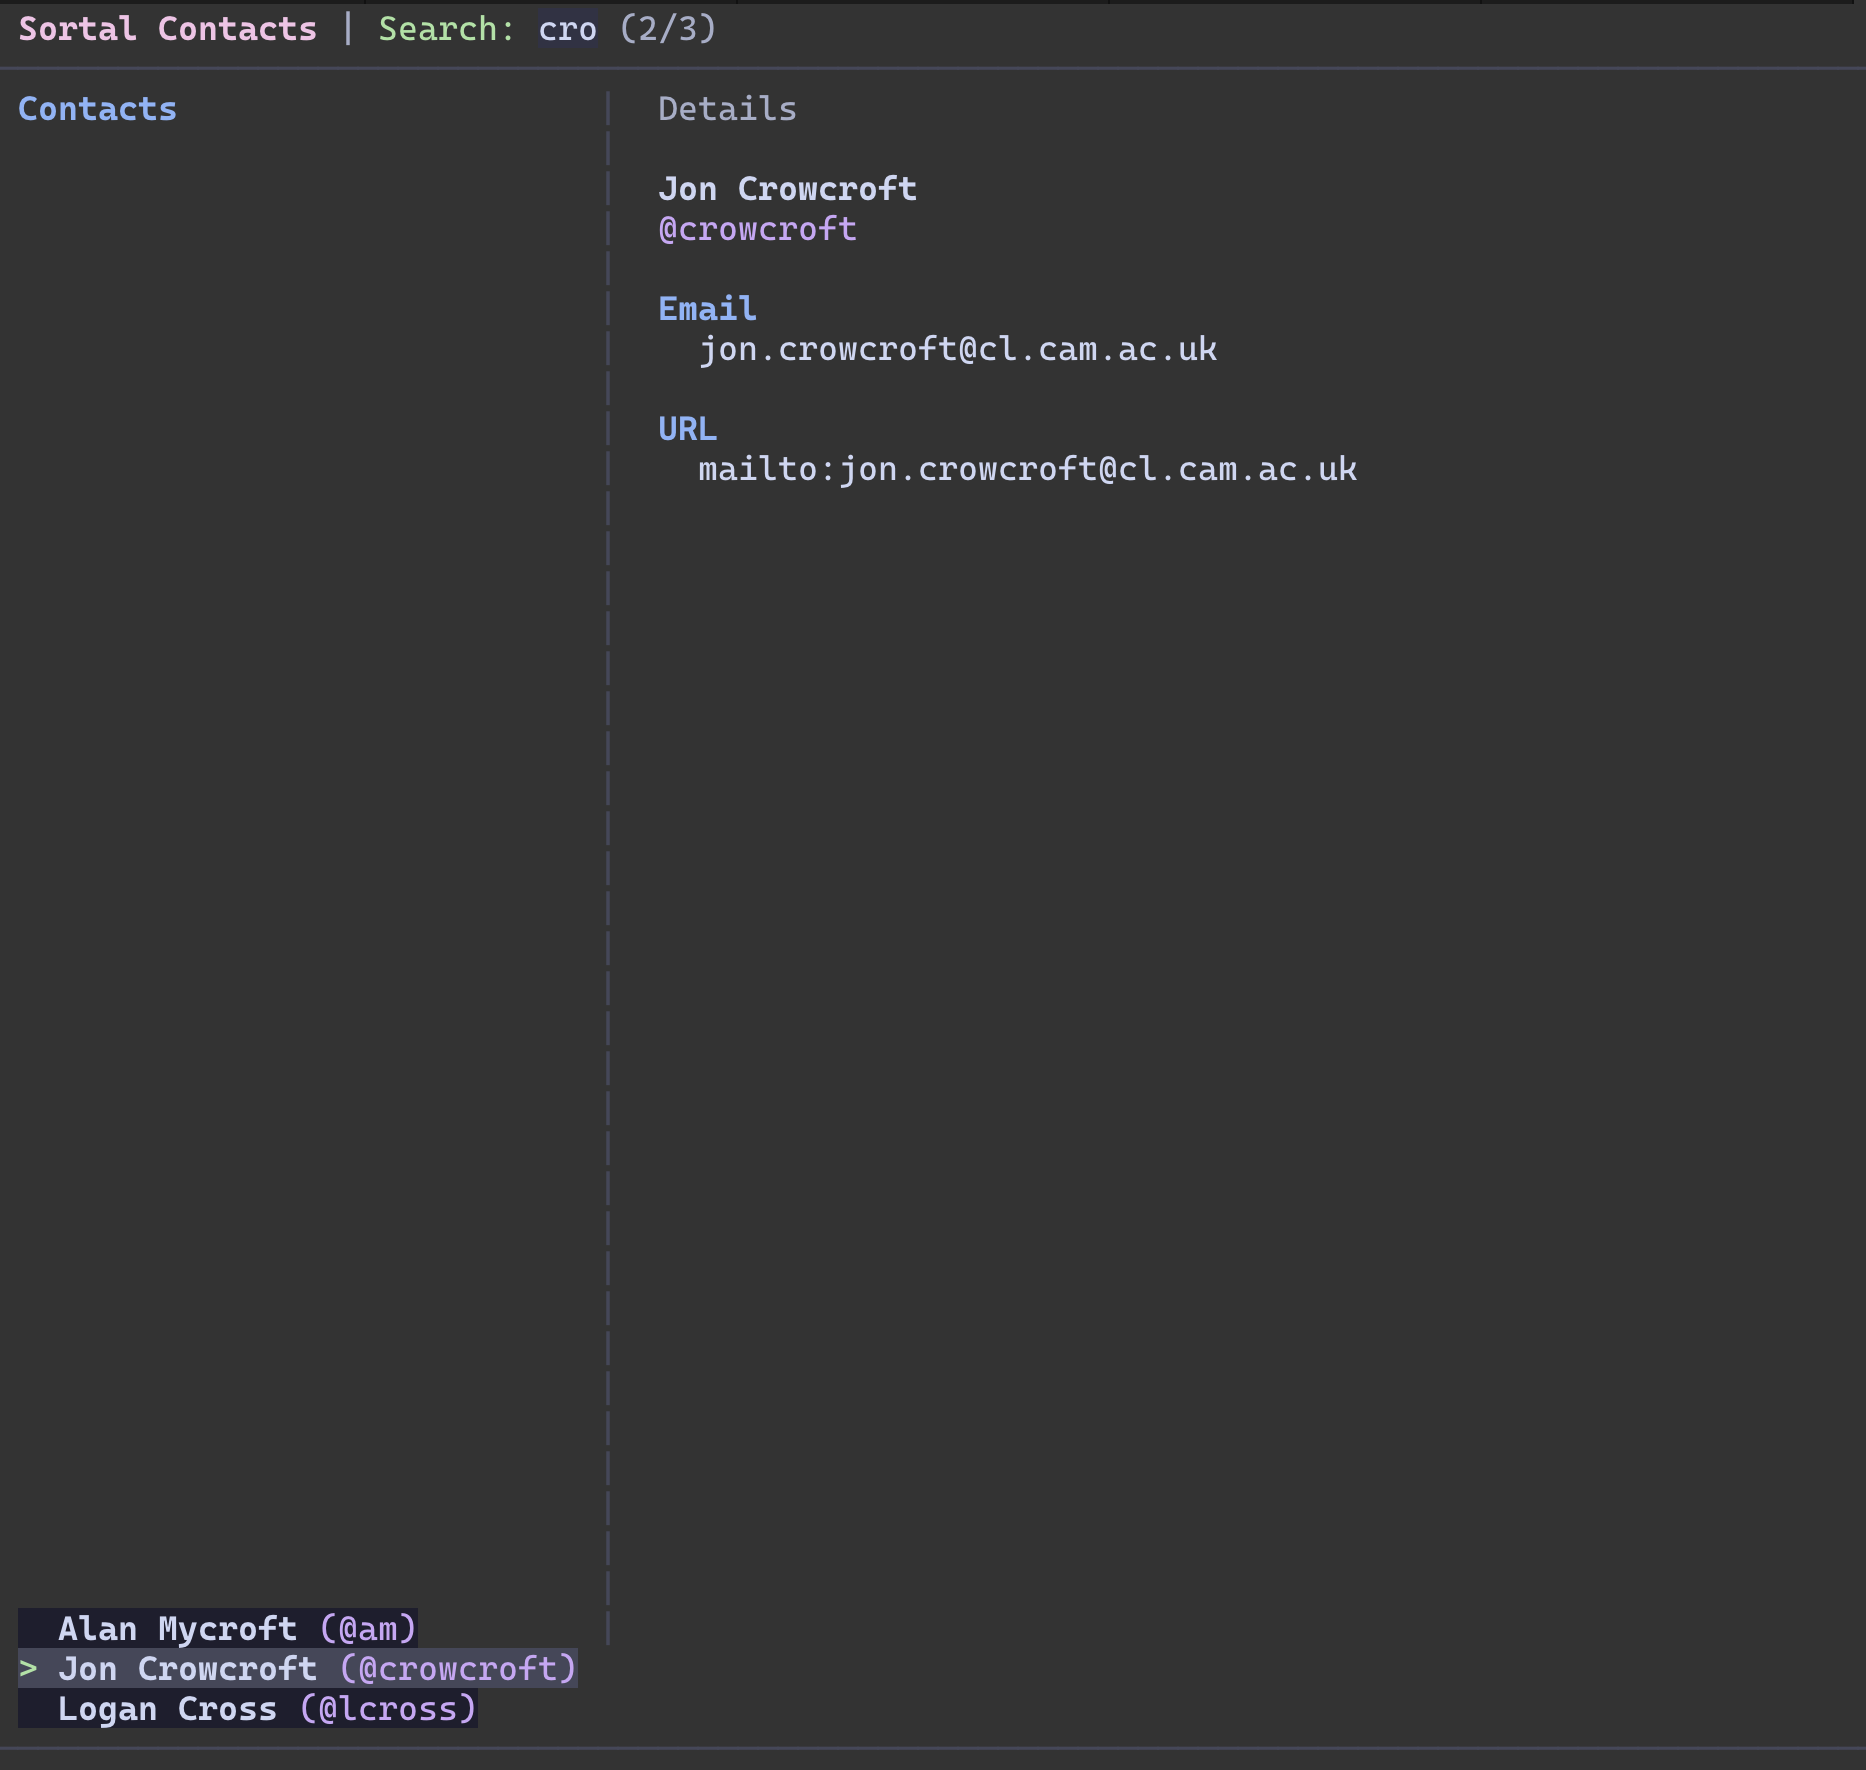The width and height of the screenshot is (1866, 1770).
Task: Click the 'Search:' label in header
Action: (x=446, y=29)
